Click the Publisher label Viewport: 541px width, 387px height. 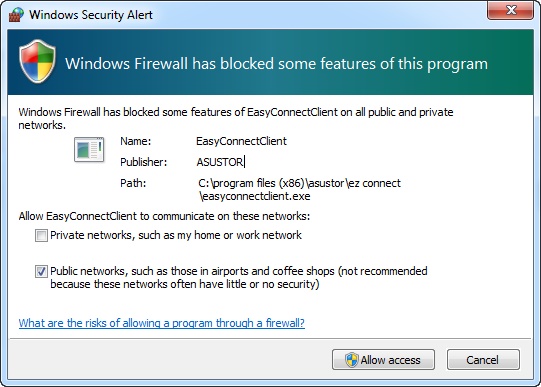click(144, 162)
